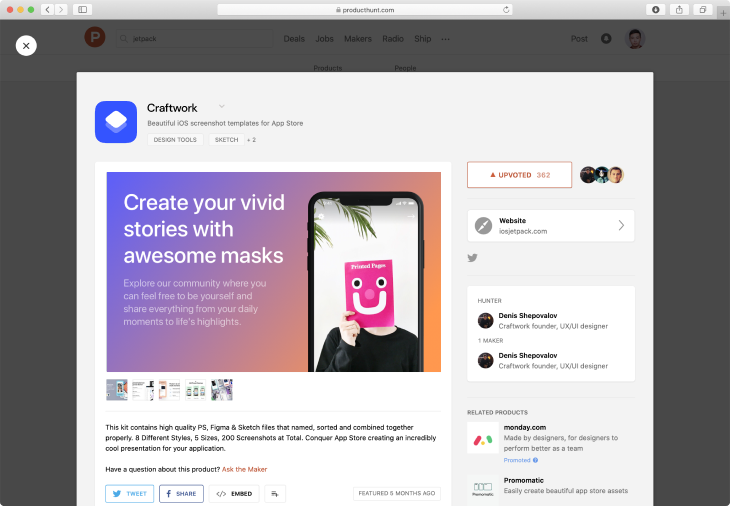Click the TWEET share button
The image size is (730, 506).
pyautogui.click(x=129, y=494)
